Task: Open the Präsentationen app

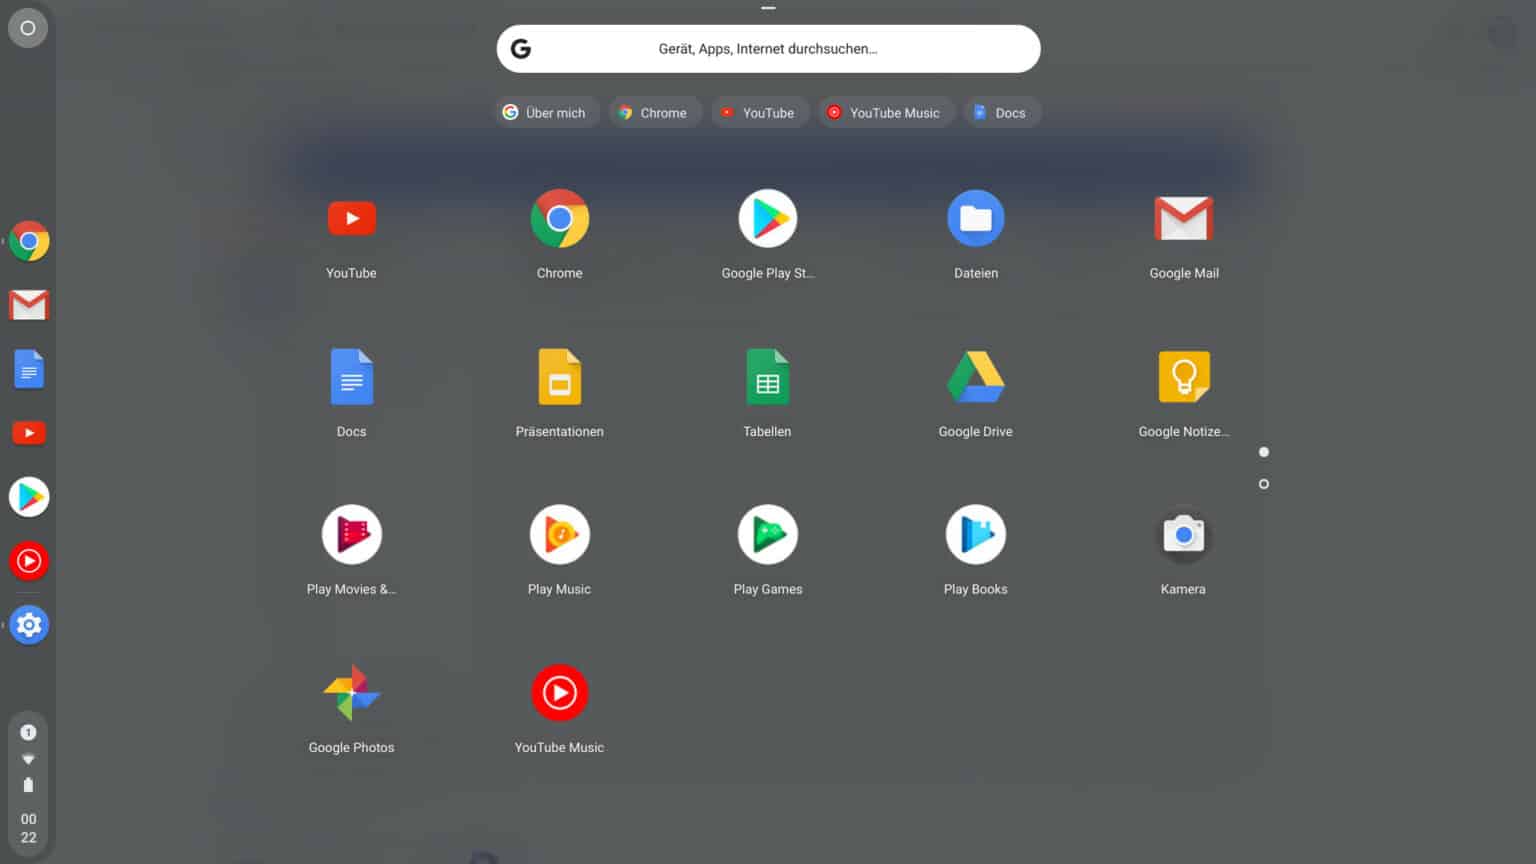Action: tap(559, 377)
